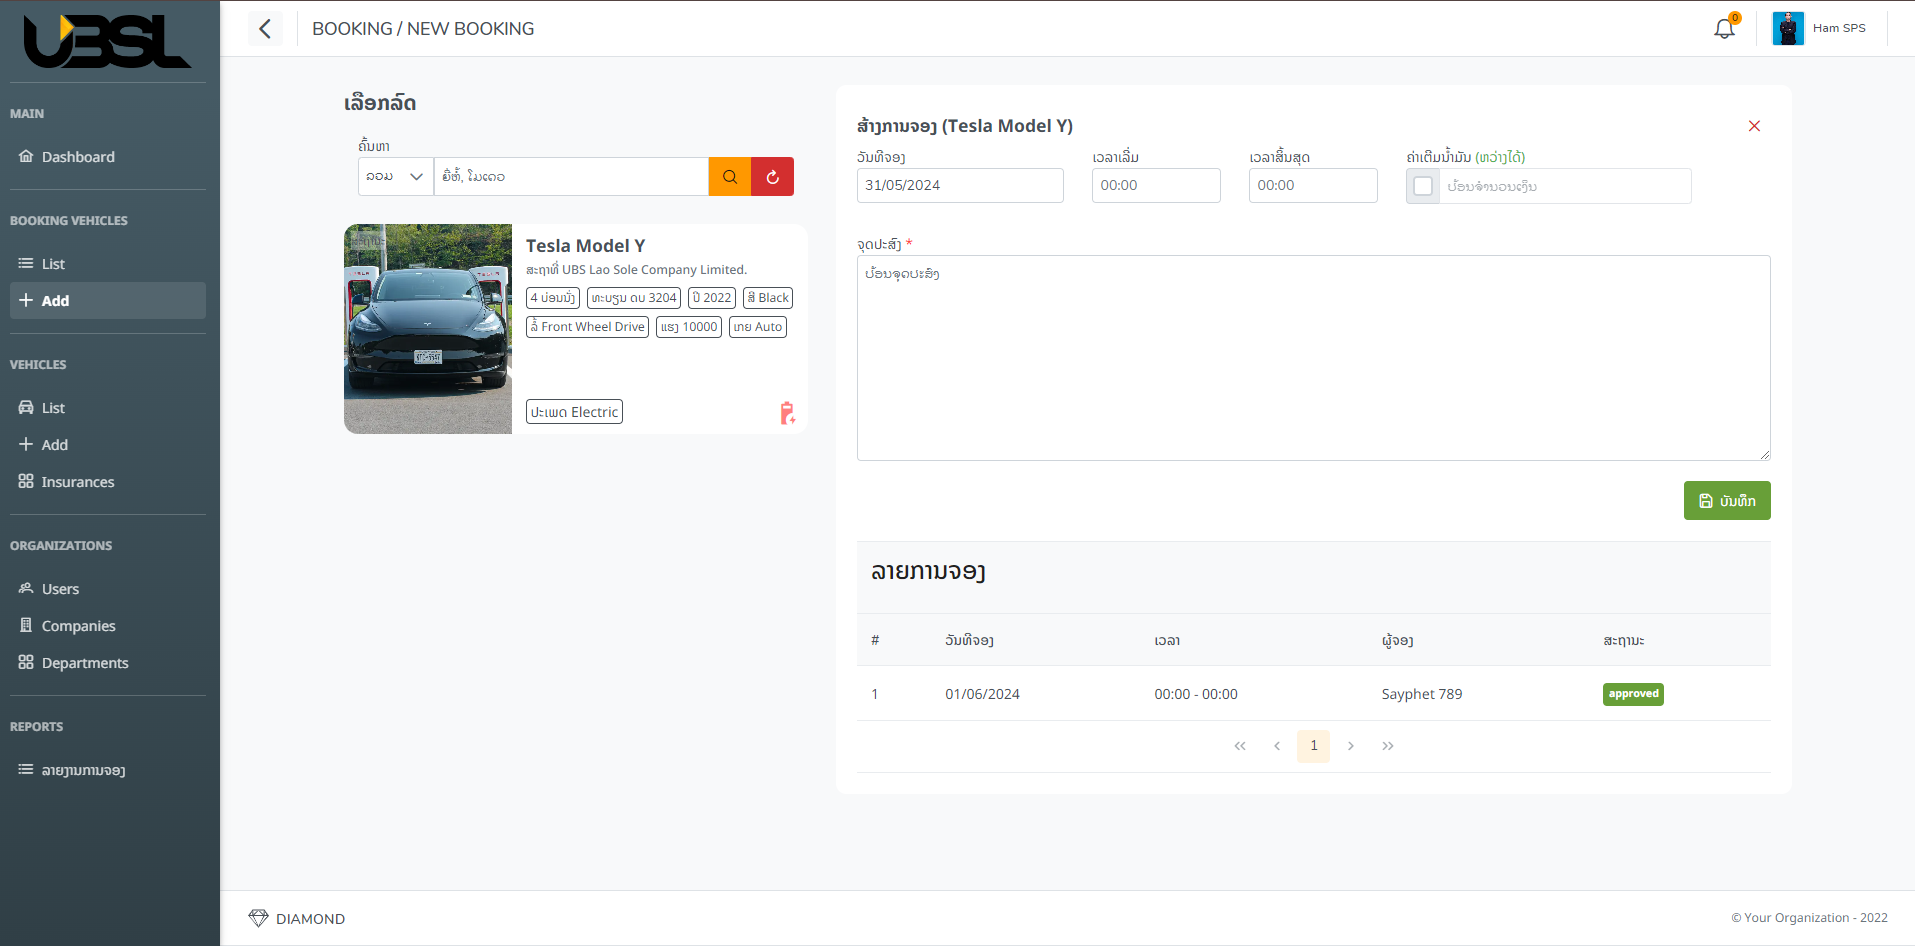Image resolution: width=1915 pixels, height=946 pixels.
Task: Open Companies in the sidebar
Action: click(78, 626)
